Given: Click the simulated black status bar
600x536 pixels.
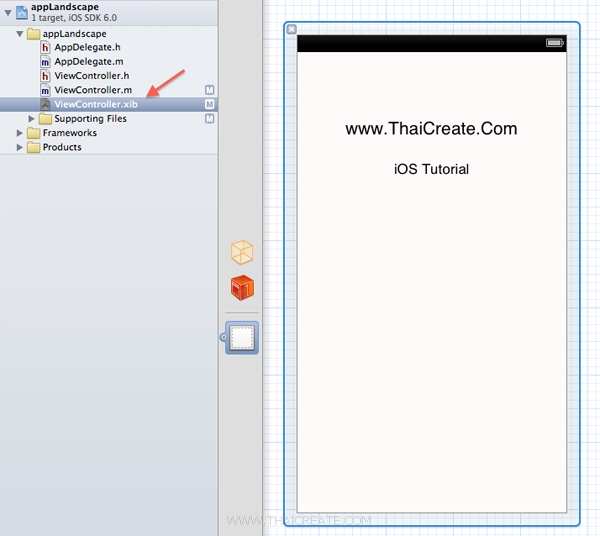Looking at the screenshot, I should 432,43.
